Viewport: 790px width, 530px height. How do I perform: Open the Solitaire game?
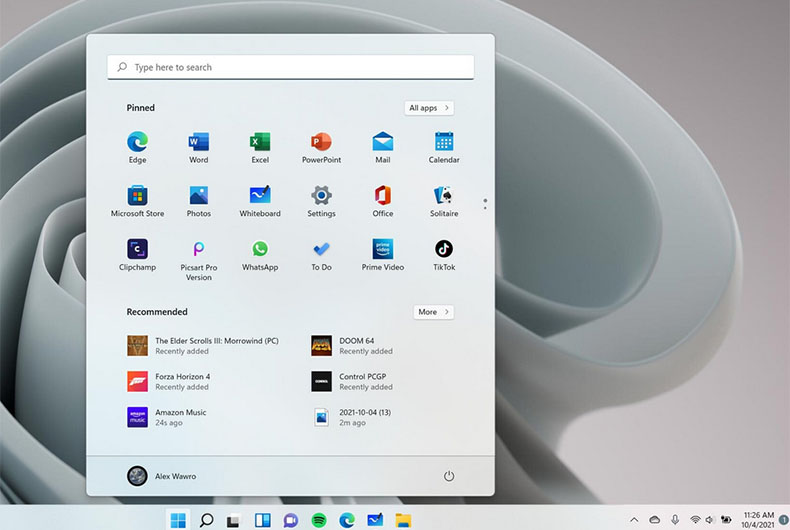coord(444,201)
